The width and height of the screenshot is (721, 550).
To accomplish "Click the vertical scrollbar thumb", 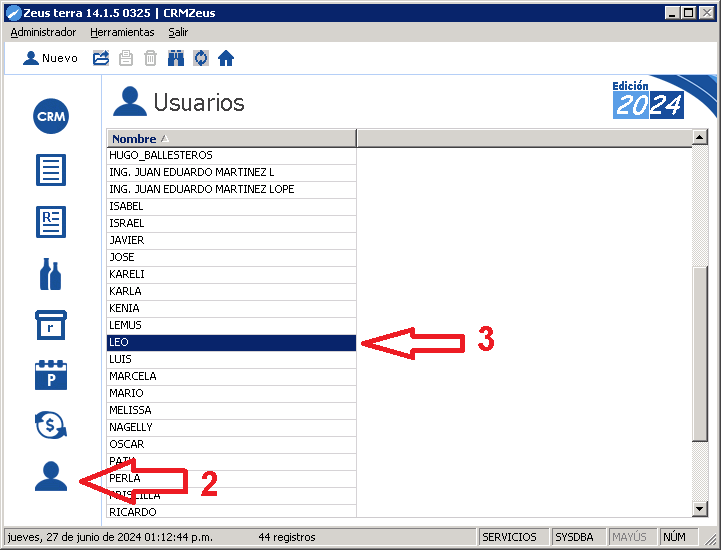I will pyautogui.click(x=699, y=354).
